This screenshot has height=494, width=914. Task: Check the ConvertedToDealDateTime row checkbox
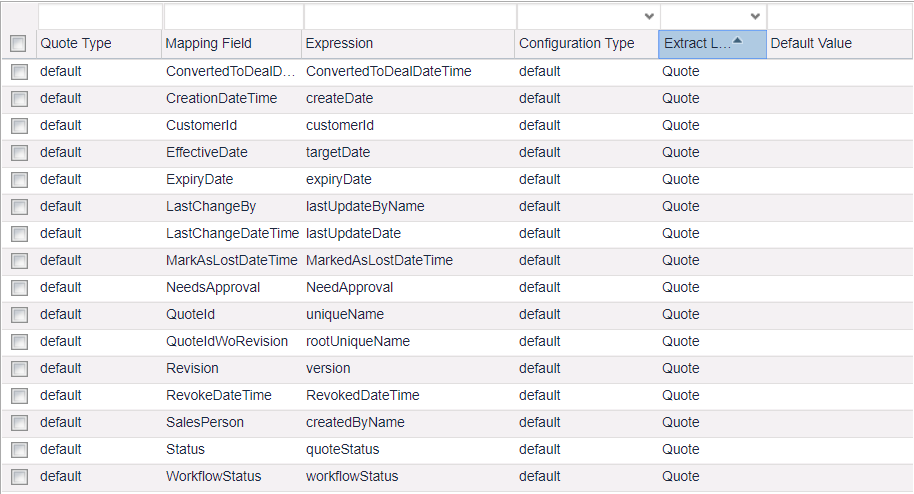18,72
